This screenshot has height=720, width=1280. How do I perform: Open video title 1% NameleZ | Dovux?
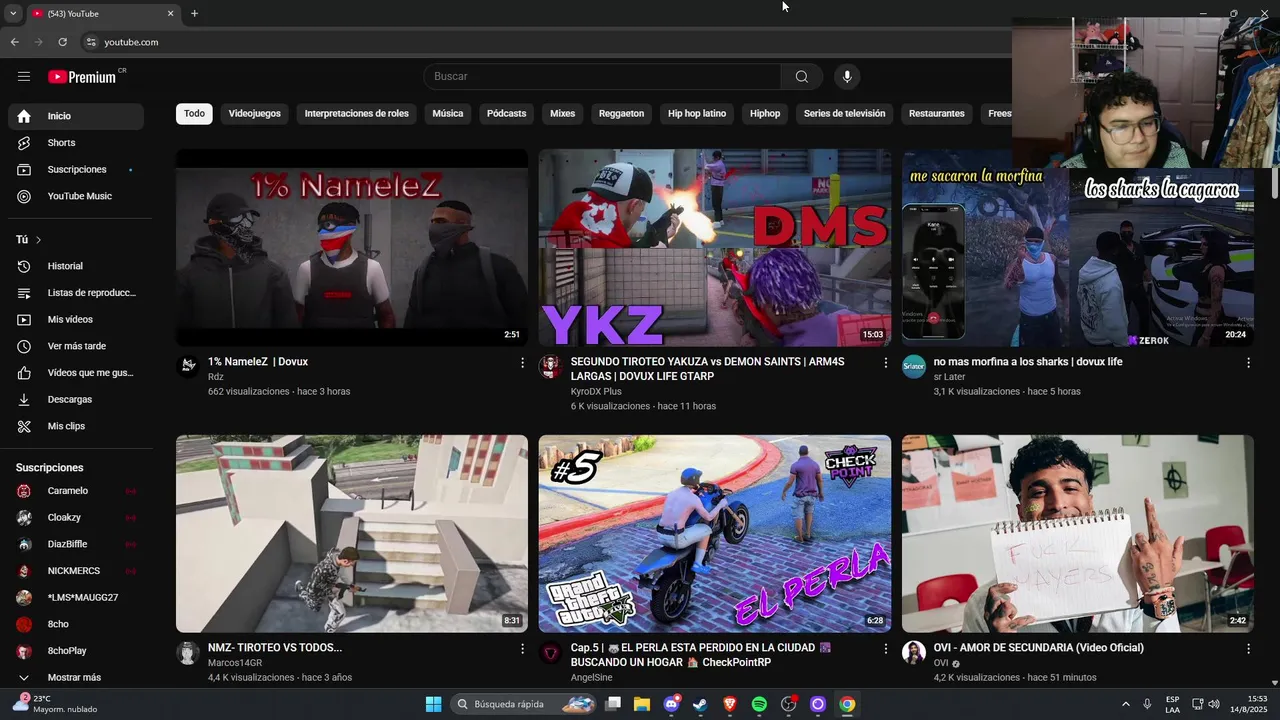[x=258, y=362]
